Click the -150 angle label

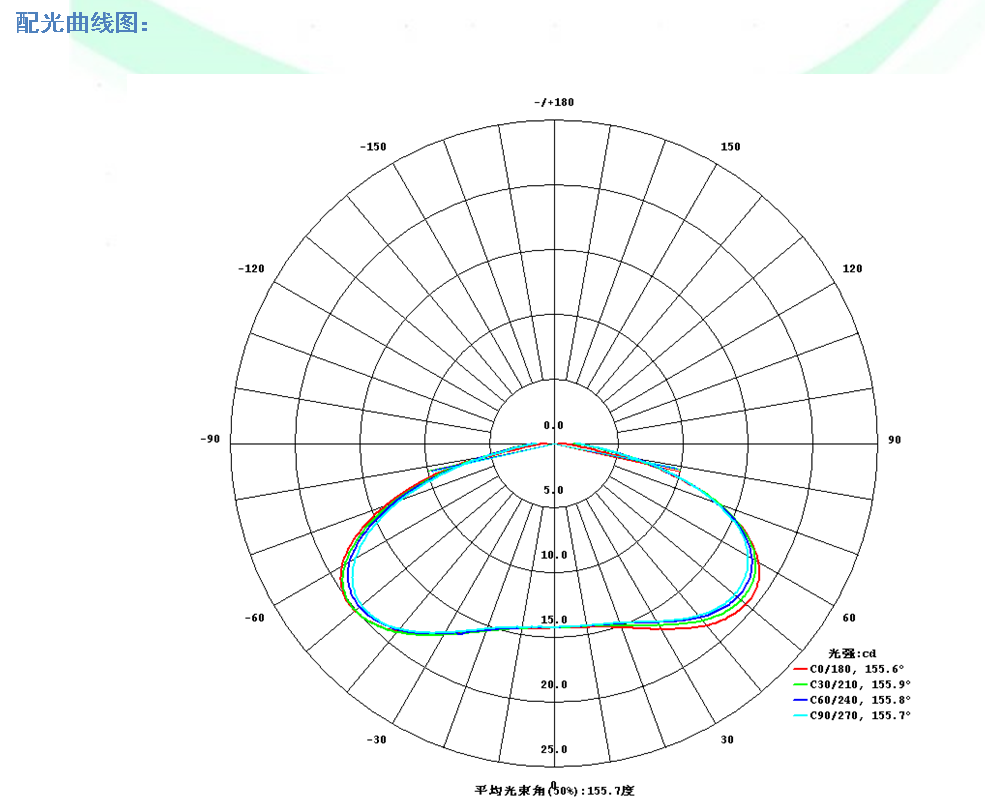point(372,147)
